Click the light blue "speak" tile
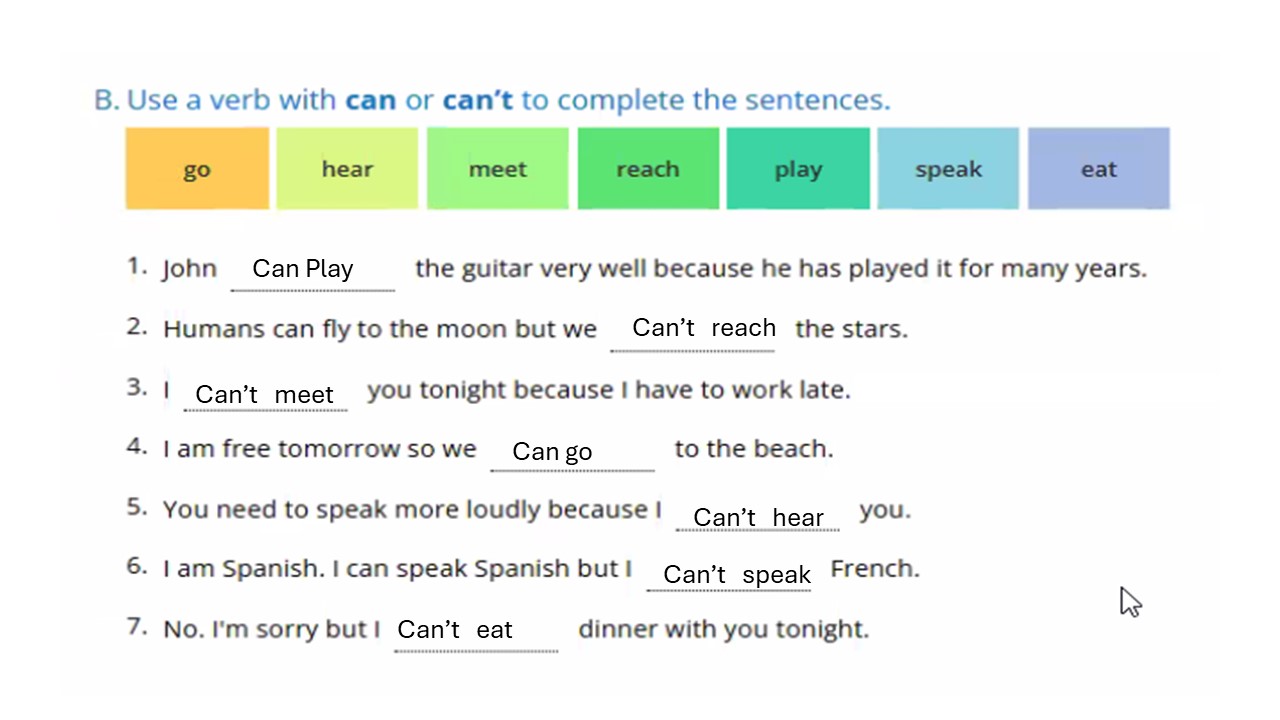Screen dimensions: 1280x720 pyautogui.click(x=948, y=169)
